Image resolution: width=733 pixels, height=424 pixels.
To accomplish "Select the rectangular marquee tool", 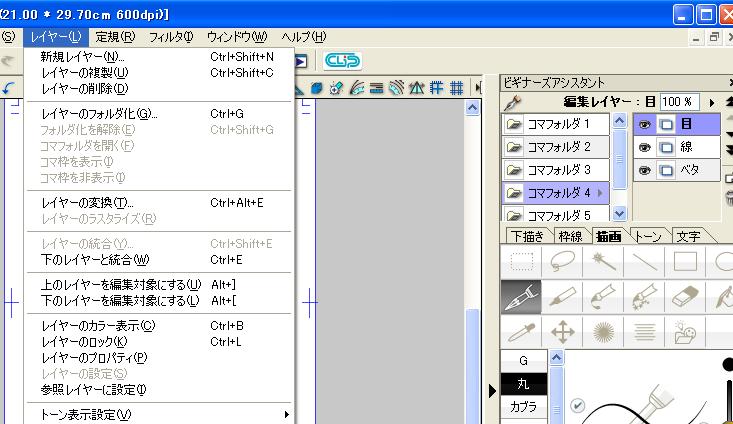I will (x=521, y=263).
